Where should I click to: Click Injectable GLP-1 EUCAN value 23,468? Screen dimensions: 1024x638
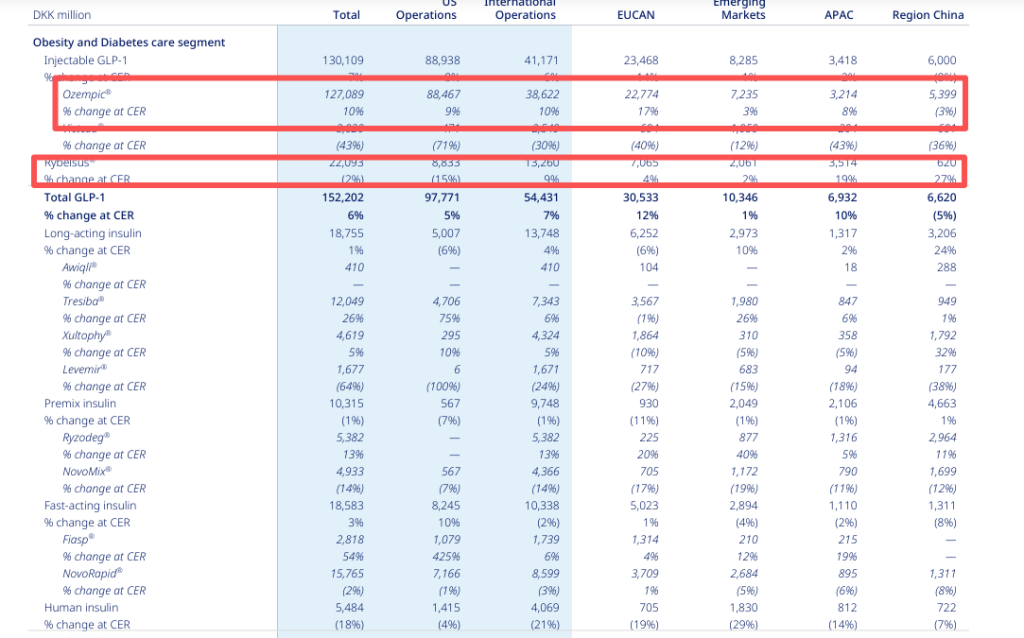tap(641, 60)
